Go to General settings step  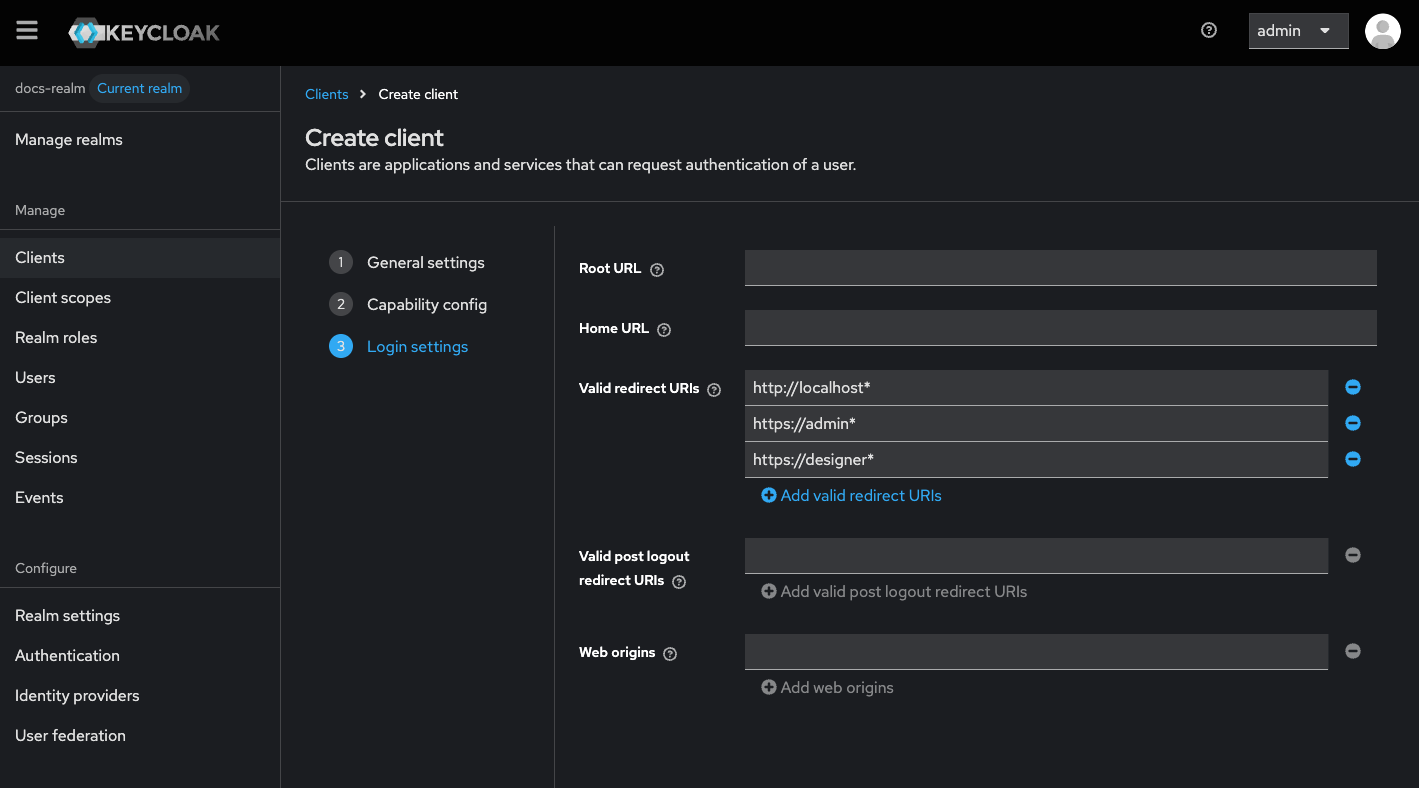point(425,263)
